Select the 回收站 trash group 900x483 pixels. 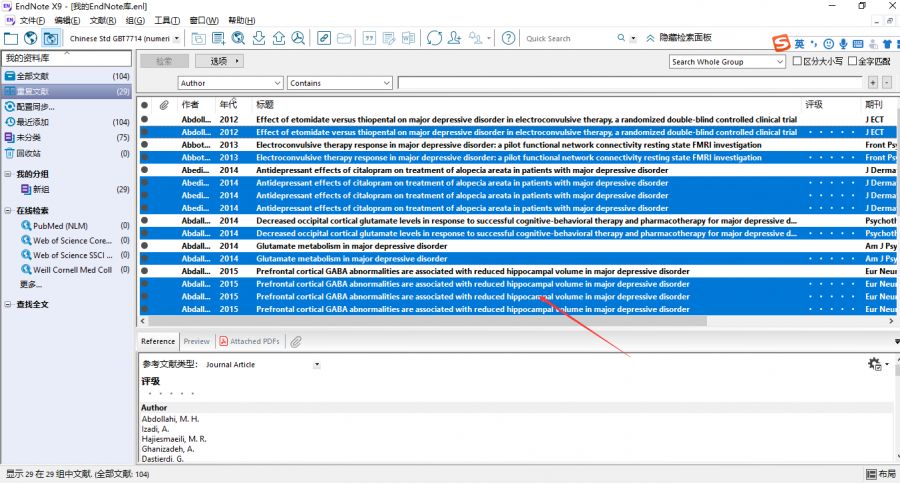coord(67,153)
